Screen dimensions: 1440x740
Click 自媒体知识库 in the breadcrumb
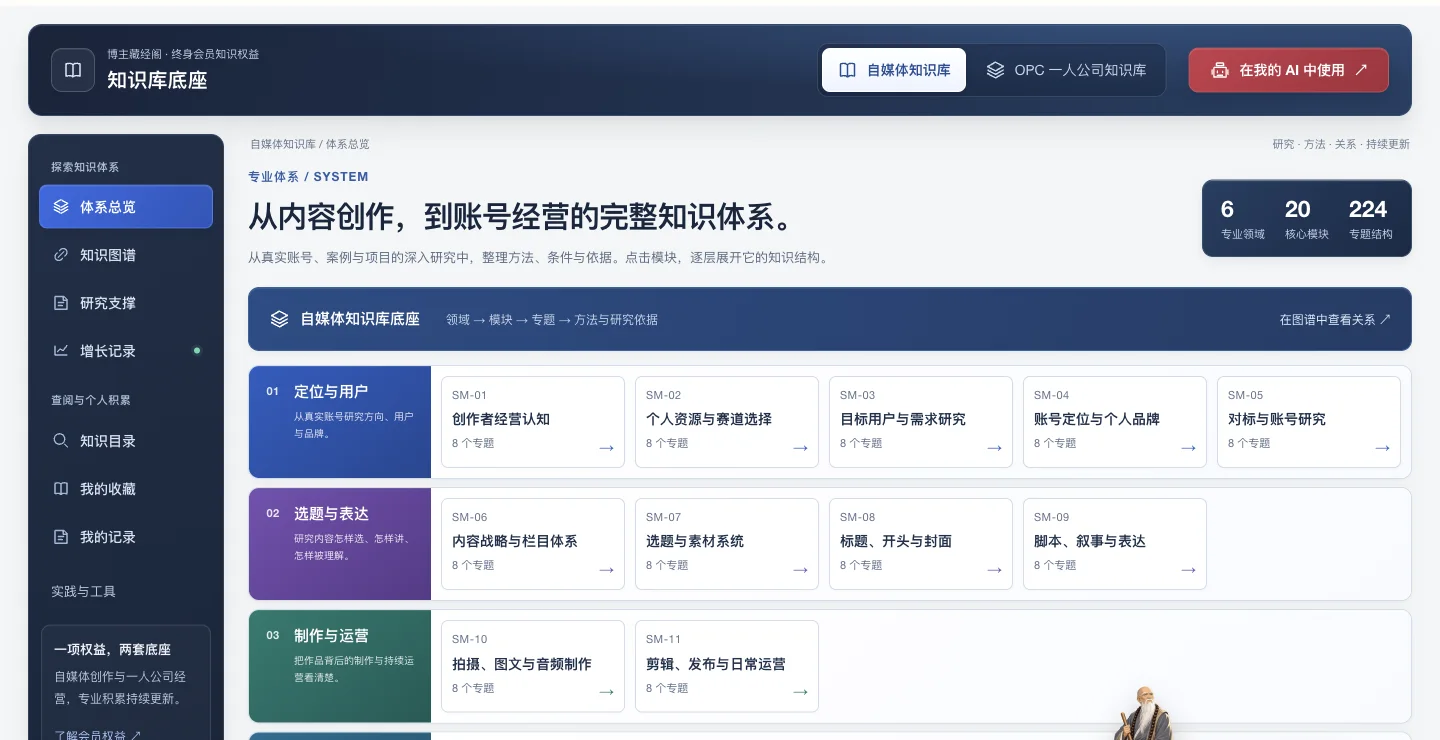coord(283,144)
